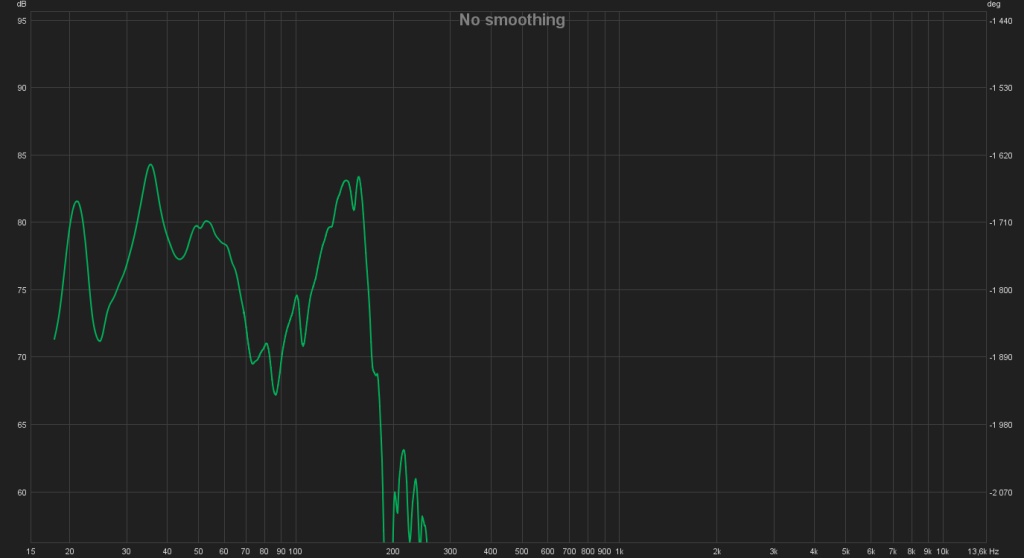The image size is (1024, 558).
Task: Click the 95 dB tick on left axis
Action: pyautogui.click(x=21, y=21)
